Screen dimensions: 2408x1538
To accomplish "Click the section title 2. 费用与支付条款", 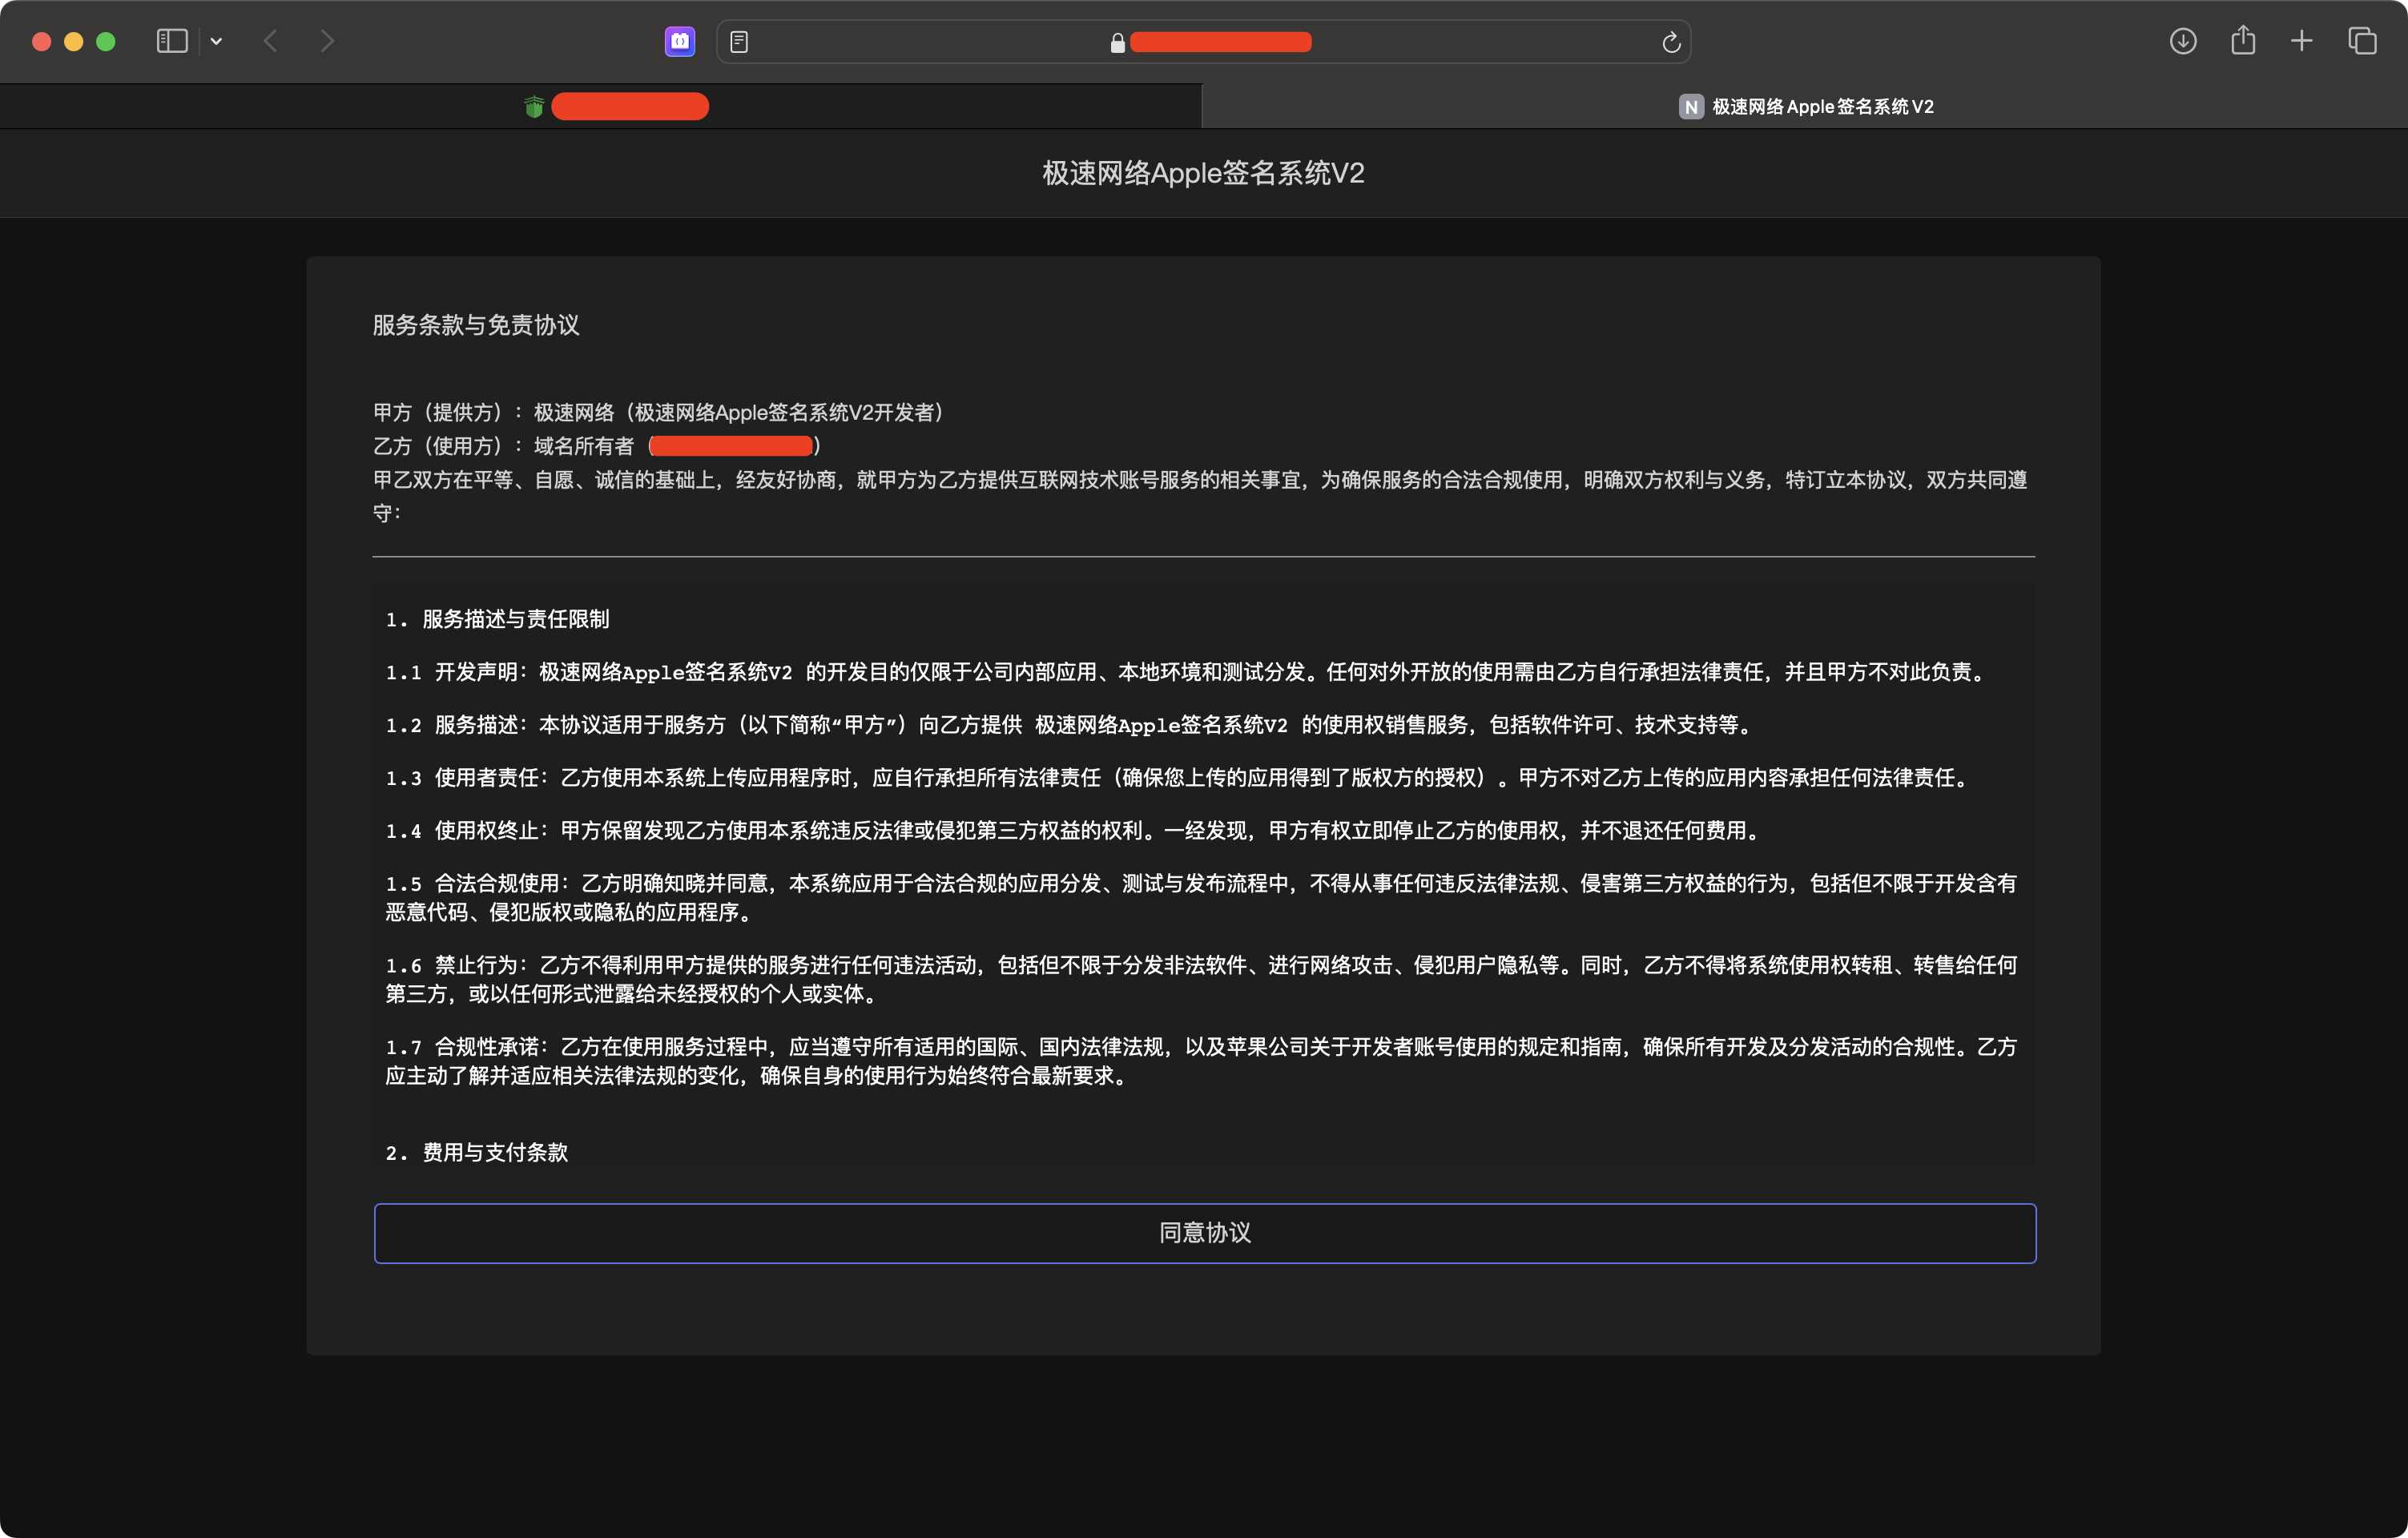I will 476,1152.
